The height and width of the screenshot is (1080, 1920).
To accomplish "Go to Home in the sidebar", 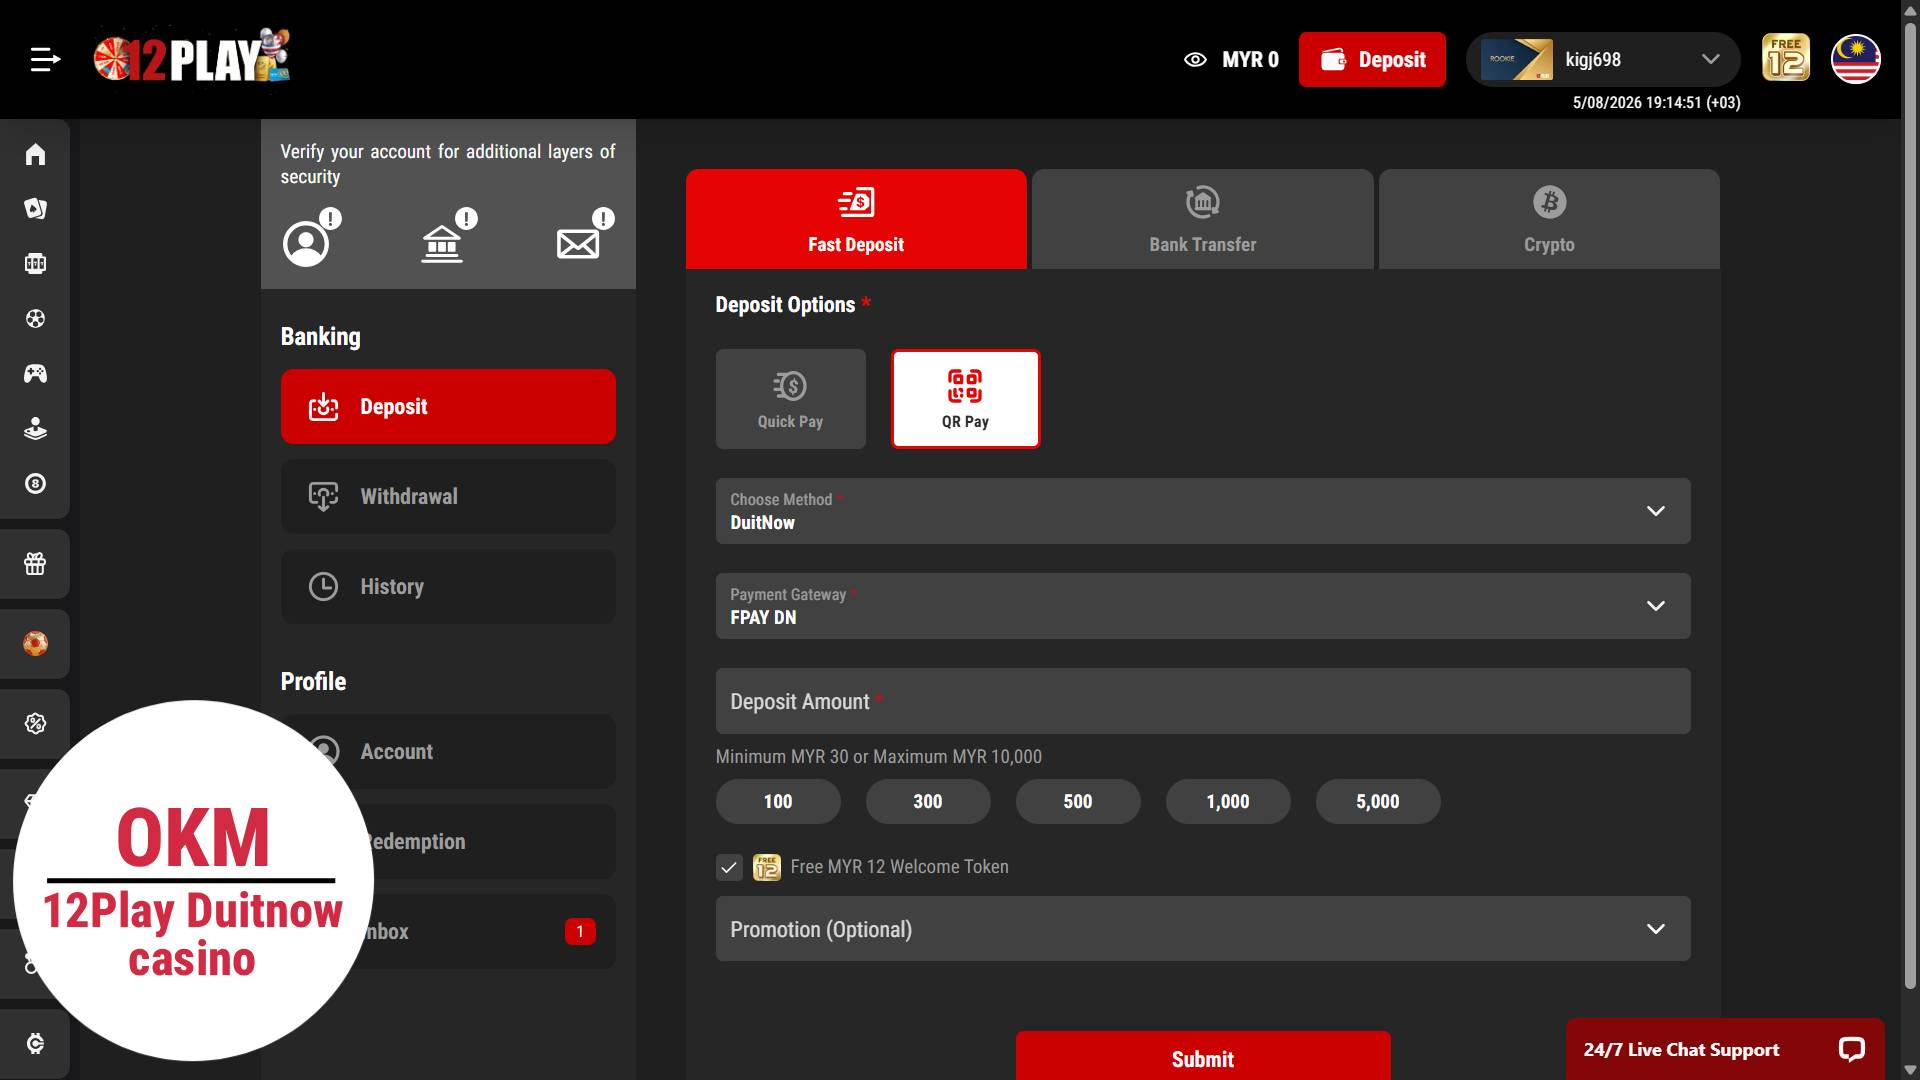I will [x=36, y=154].
